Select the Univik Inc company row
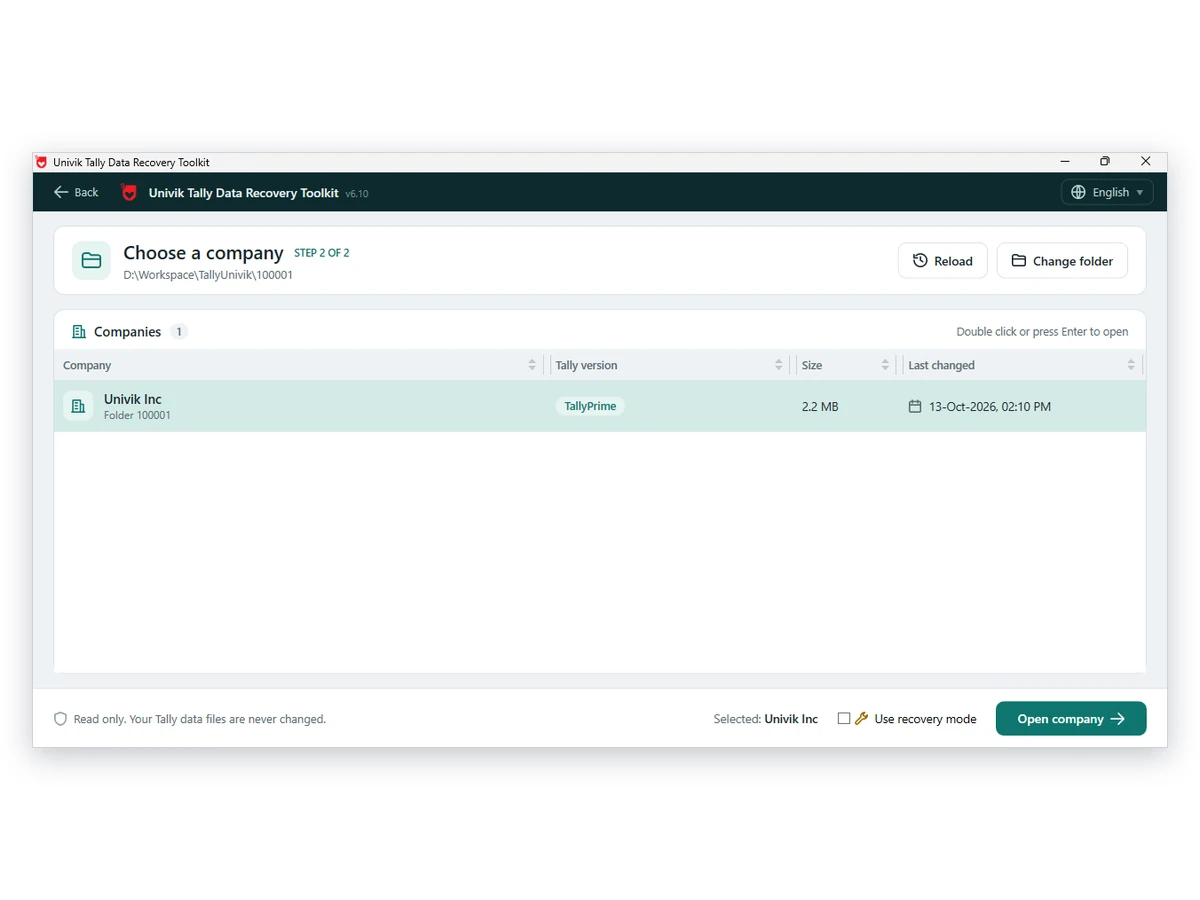The width and height of the screenshot is (1200, 900). tap(600, 406)
